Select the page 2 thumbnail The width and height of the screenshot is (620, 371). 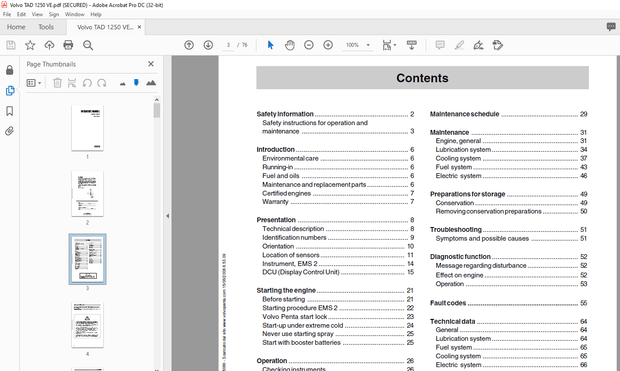(x=87, y=194)
